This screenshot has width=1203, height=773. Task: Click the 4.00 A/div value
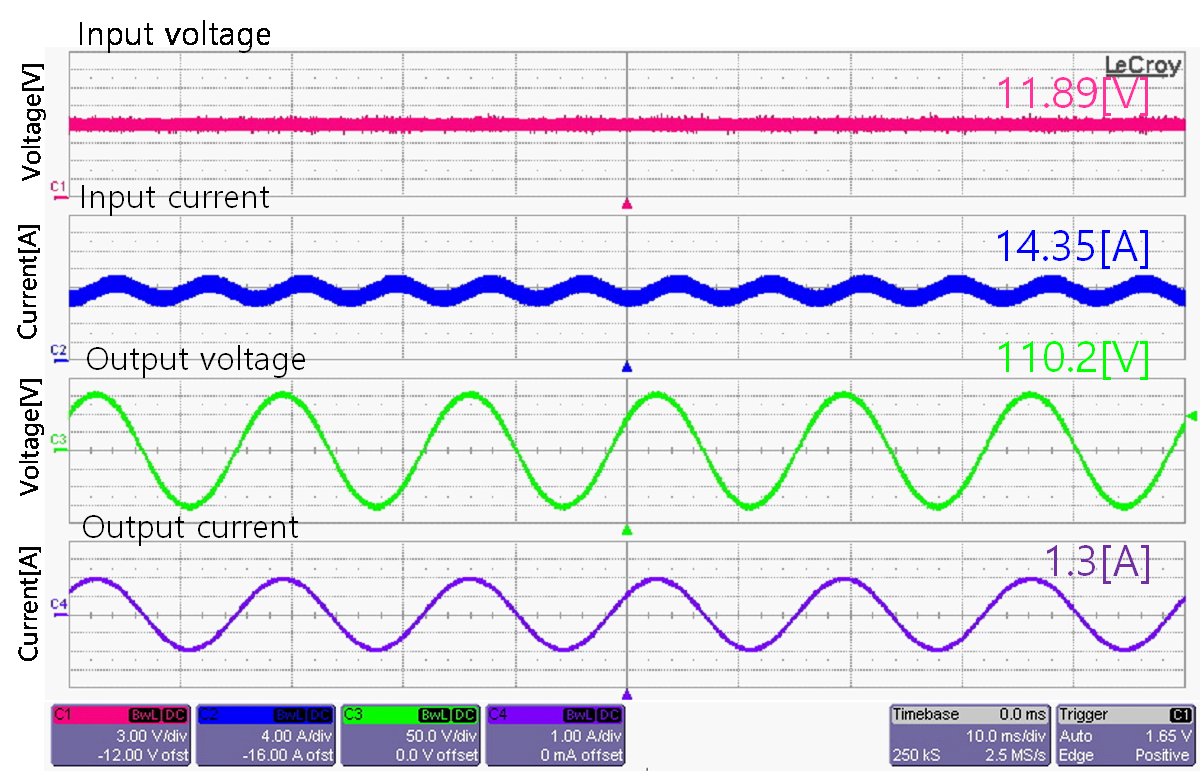tap(296, 736)
